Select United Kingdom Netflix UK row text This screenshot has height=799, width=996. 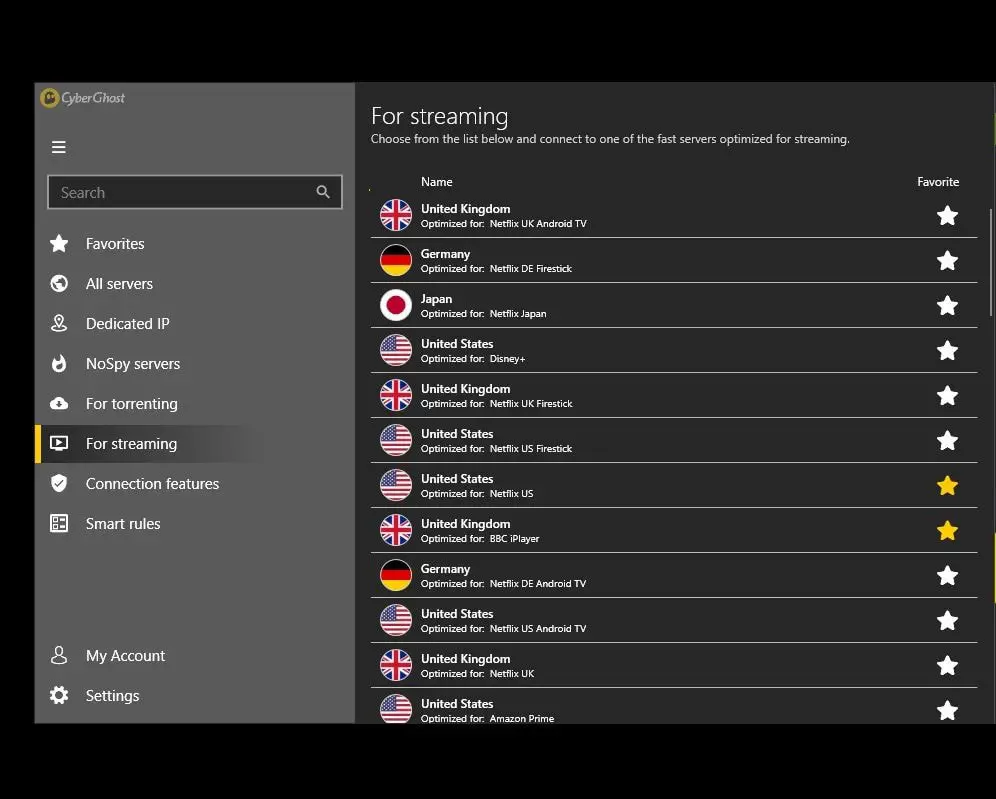click(478, 666)
